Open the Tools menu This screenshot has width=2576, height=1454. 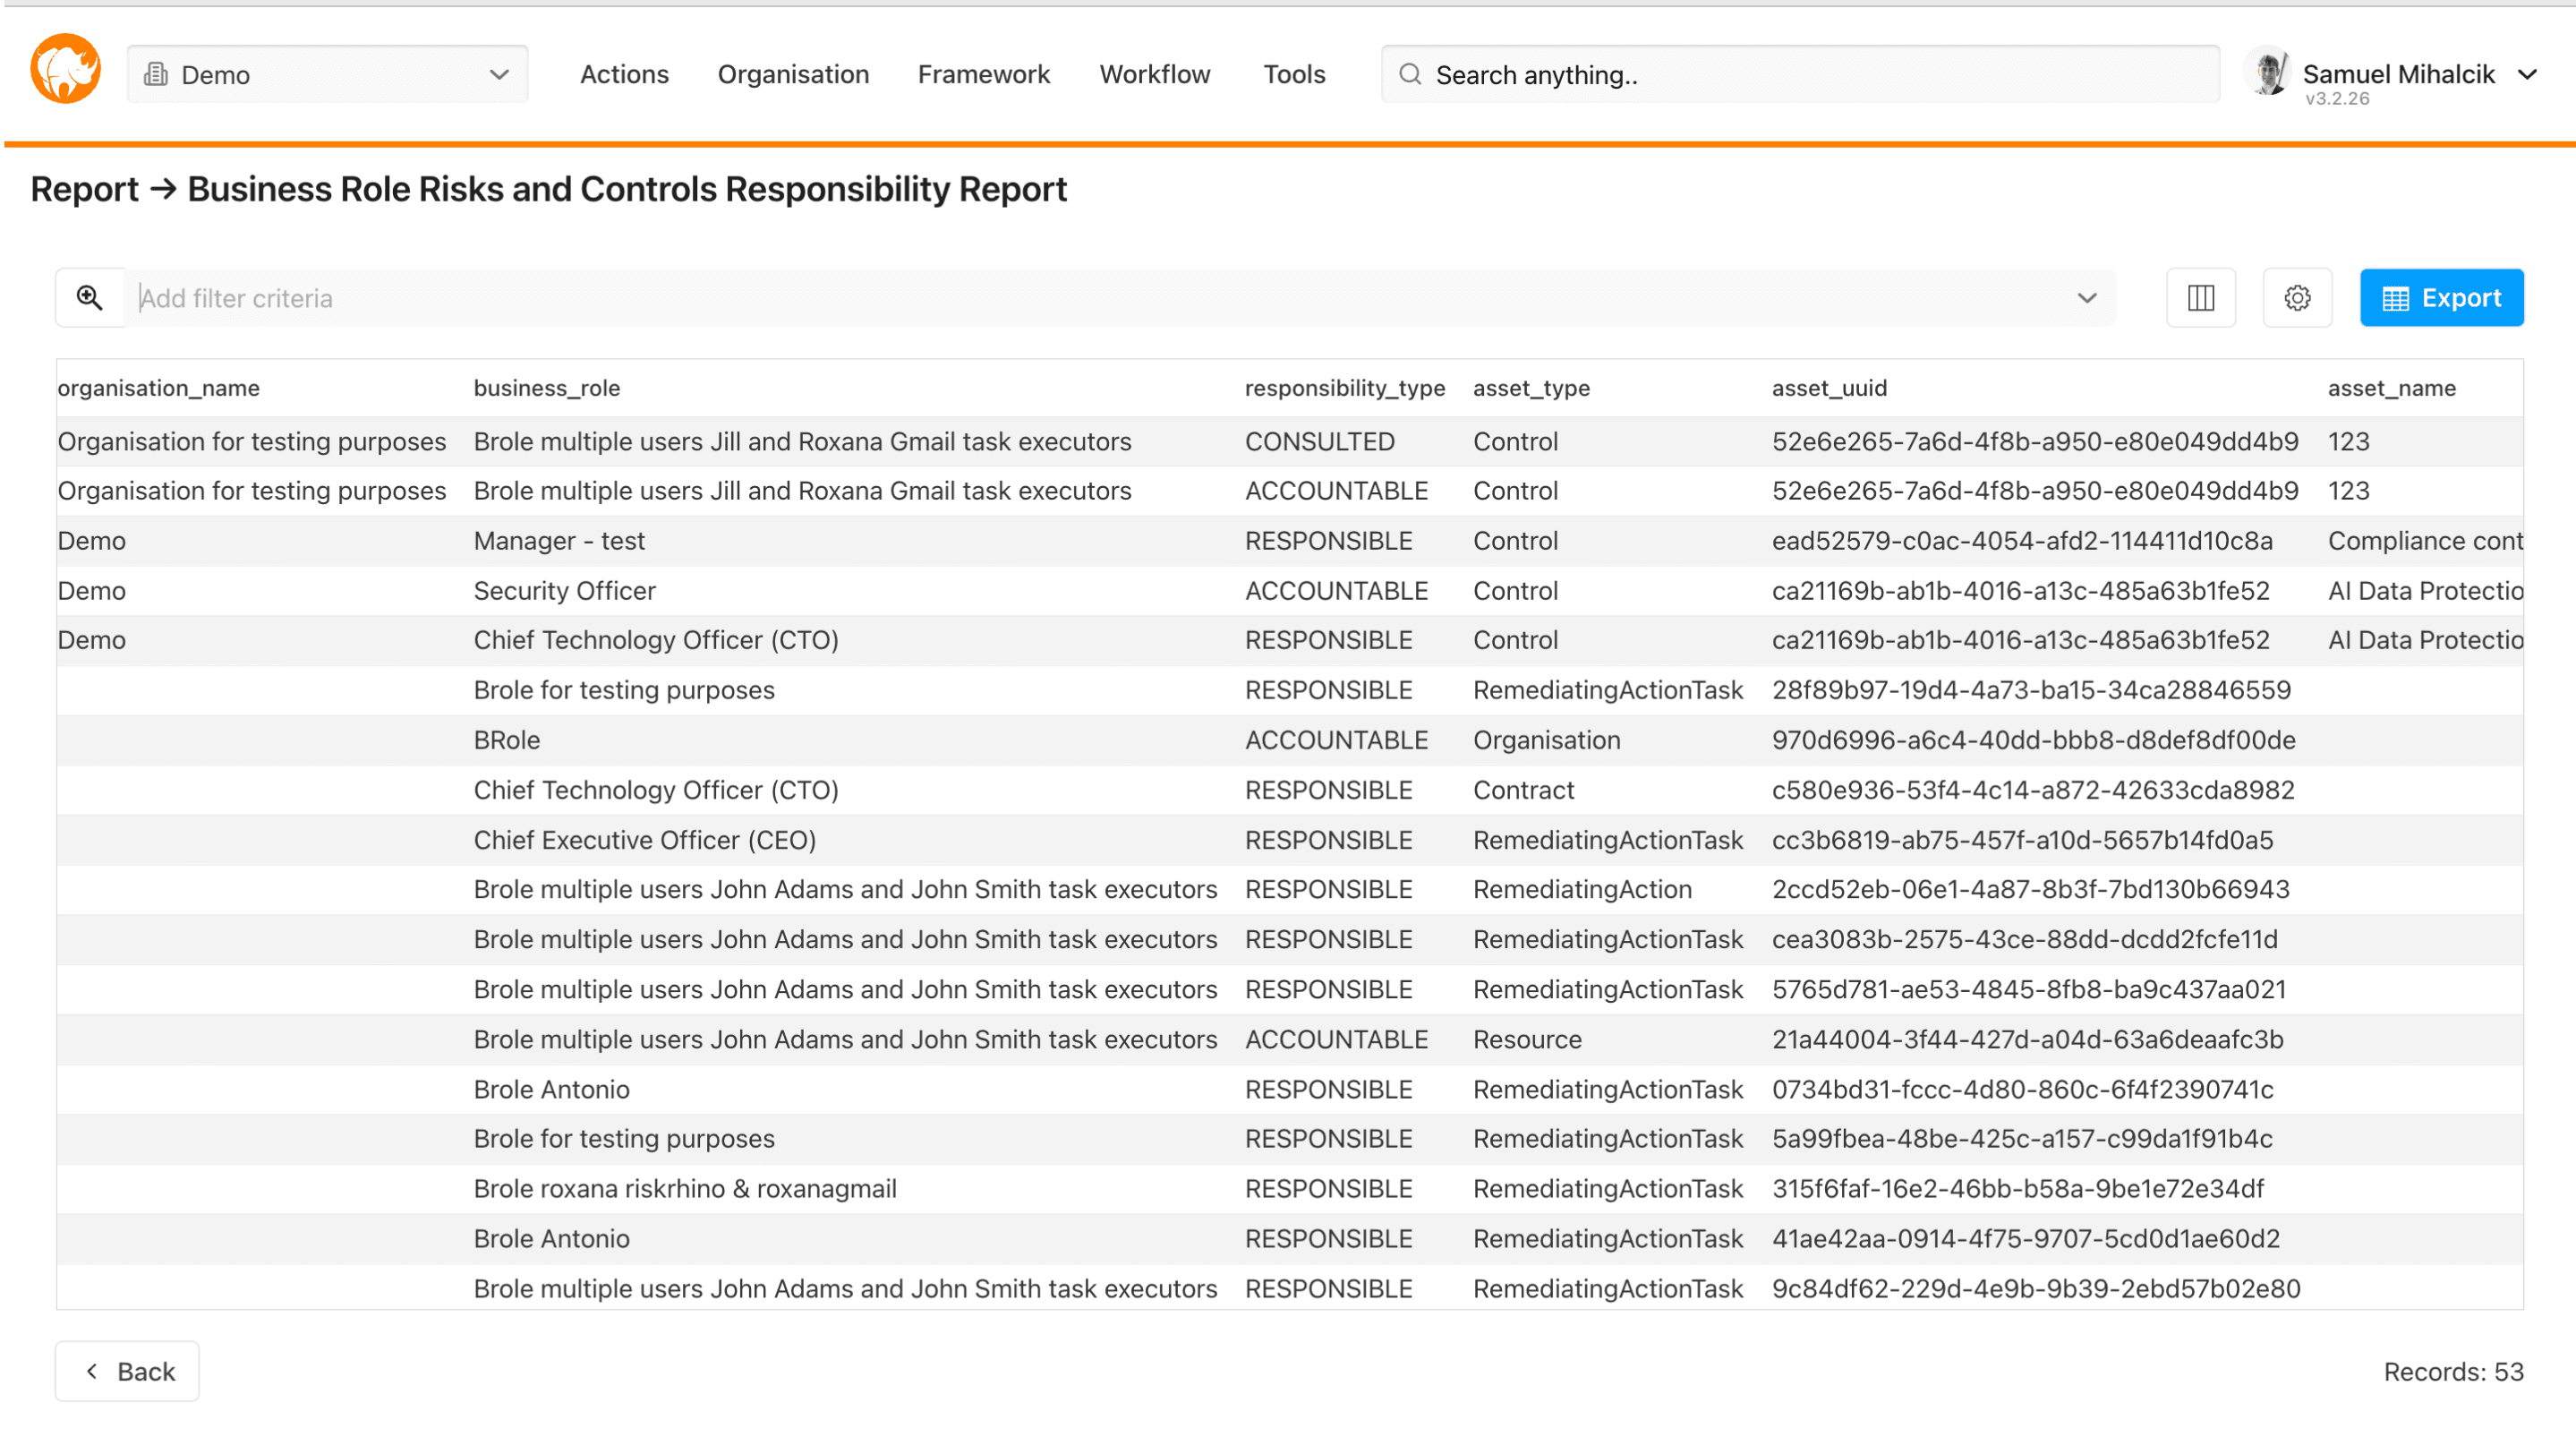pyautogui.click(x=1294, y=74)
